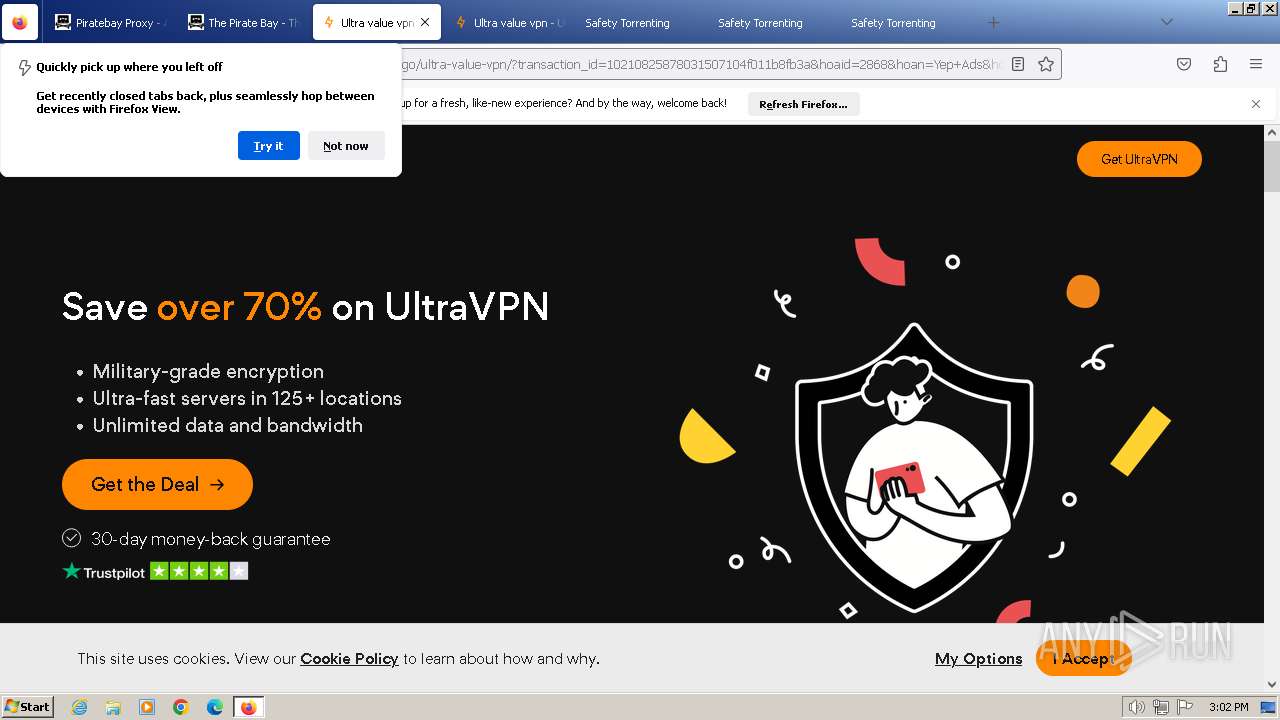Image resolution: width=1280 pixels, height=720 pixels.
Task: Open a new tab with plus button
Action: [993, 22]
